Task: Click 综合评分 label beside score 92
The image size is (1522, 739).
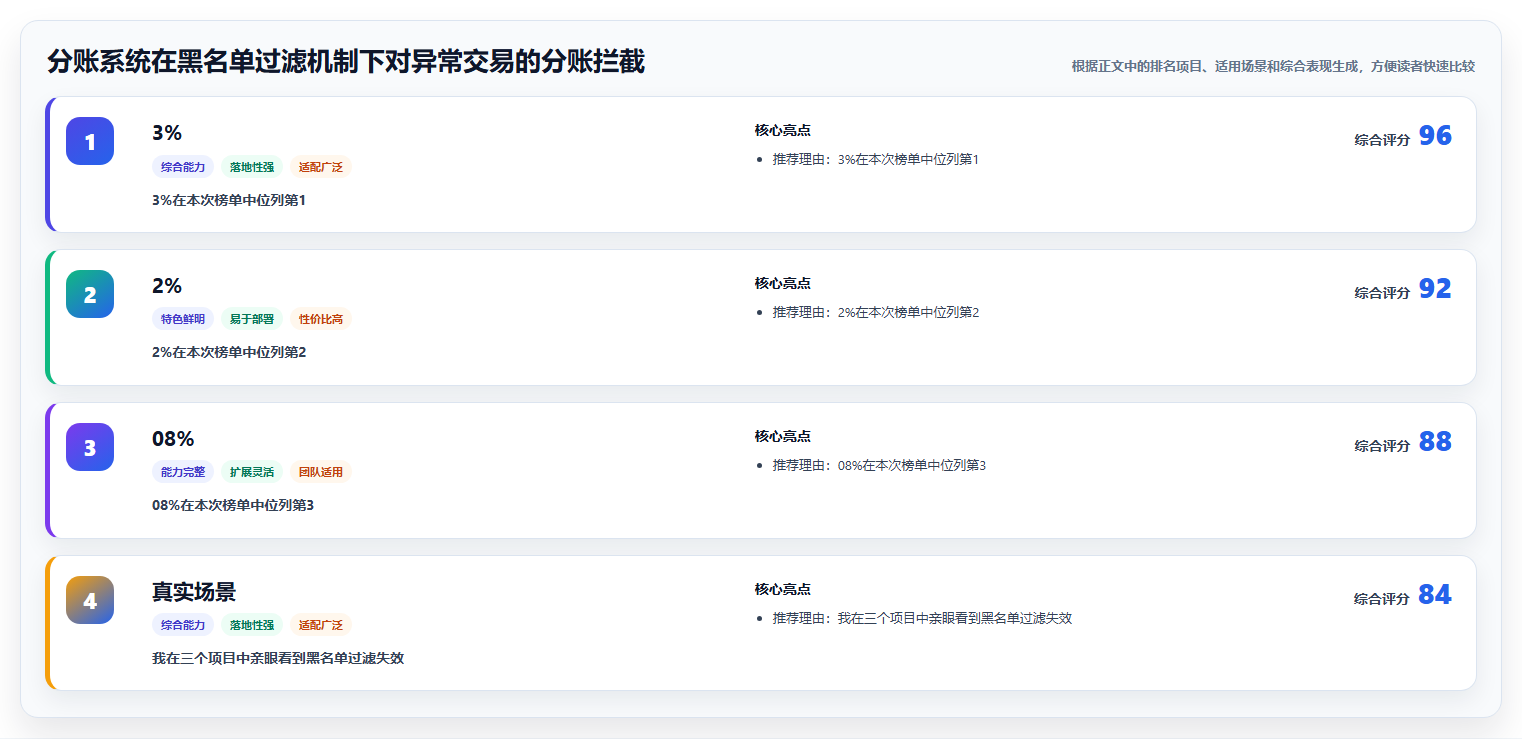Action: click(1382, 293)
